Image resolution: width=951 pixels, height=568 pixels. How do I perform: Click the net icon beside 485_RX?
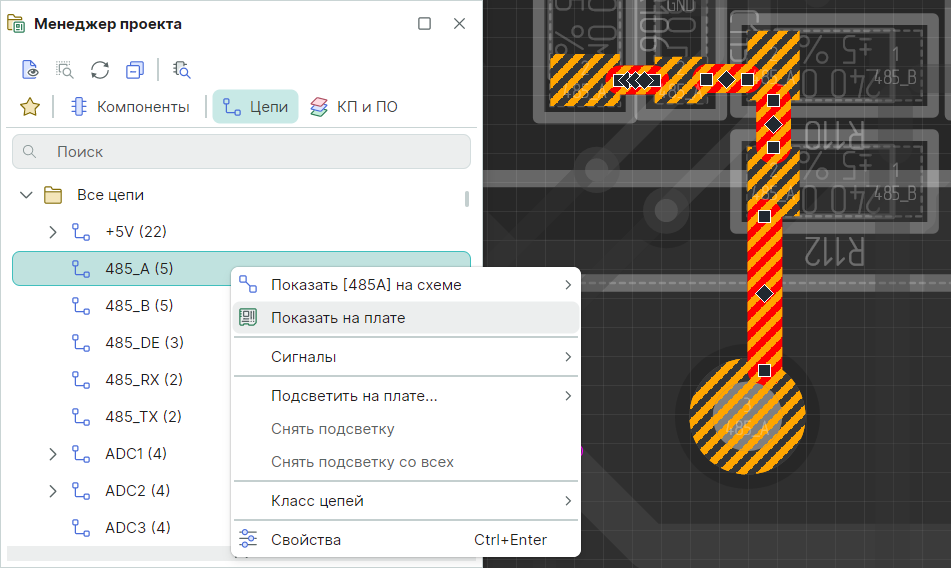[81, 379]
